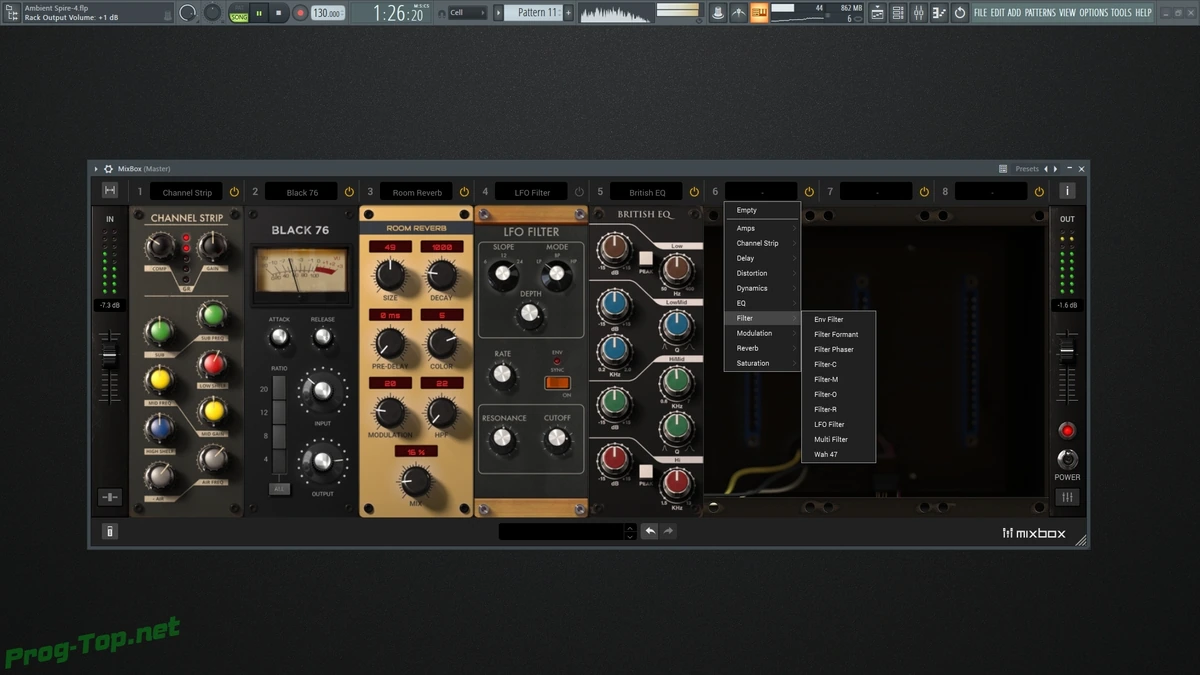Click the FL Studio menu icon at top left
The width and height of the screenshot is (1200, 675).
pyautogui.click(x=12, y=13)
